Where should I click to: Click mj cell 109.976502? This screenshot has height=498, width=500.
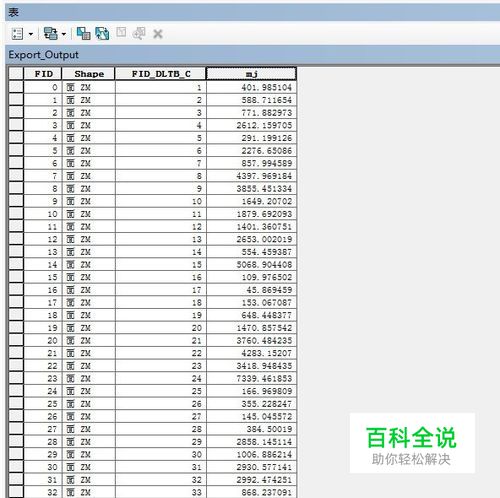pyautogui.click(x=251, y=277)
